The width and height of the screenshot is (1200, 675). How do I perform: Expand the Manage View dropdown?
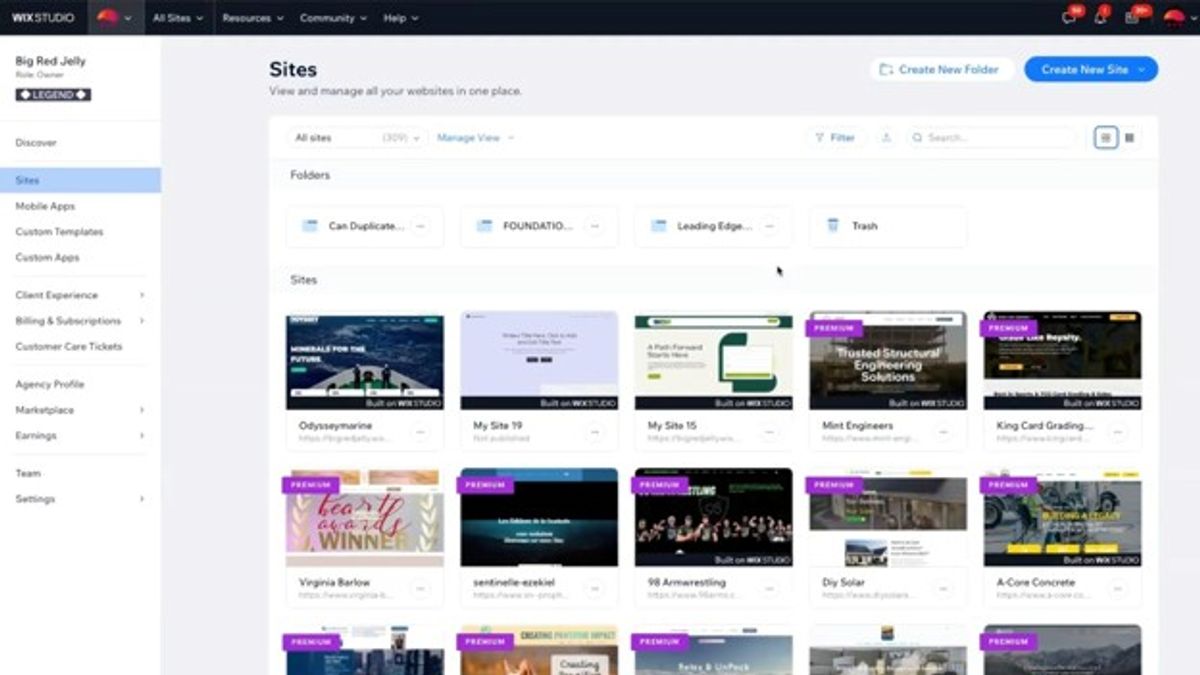[x=475, y=138]
